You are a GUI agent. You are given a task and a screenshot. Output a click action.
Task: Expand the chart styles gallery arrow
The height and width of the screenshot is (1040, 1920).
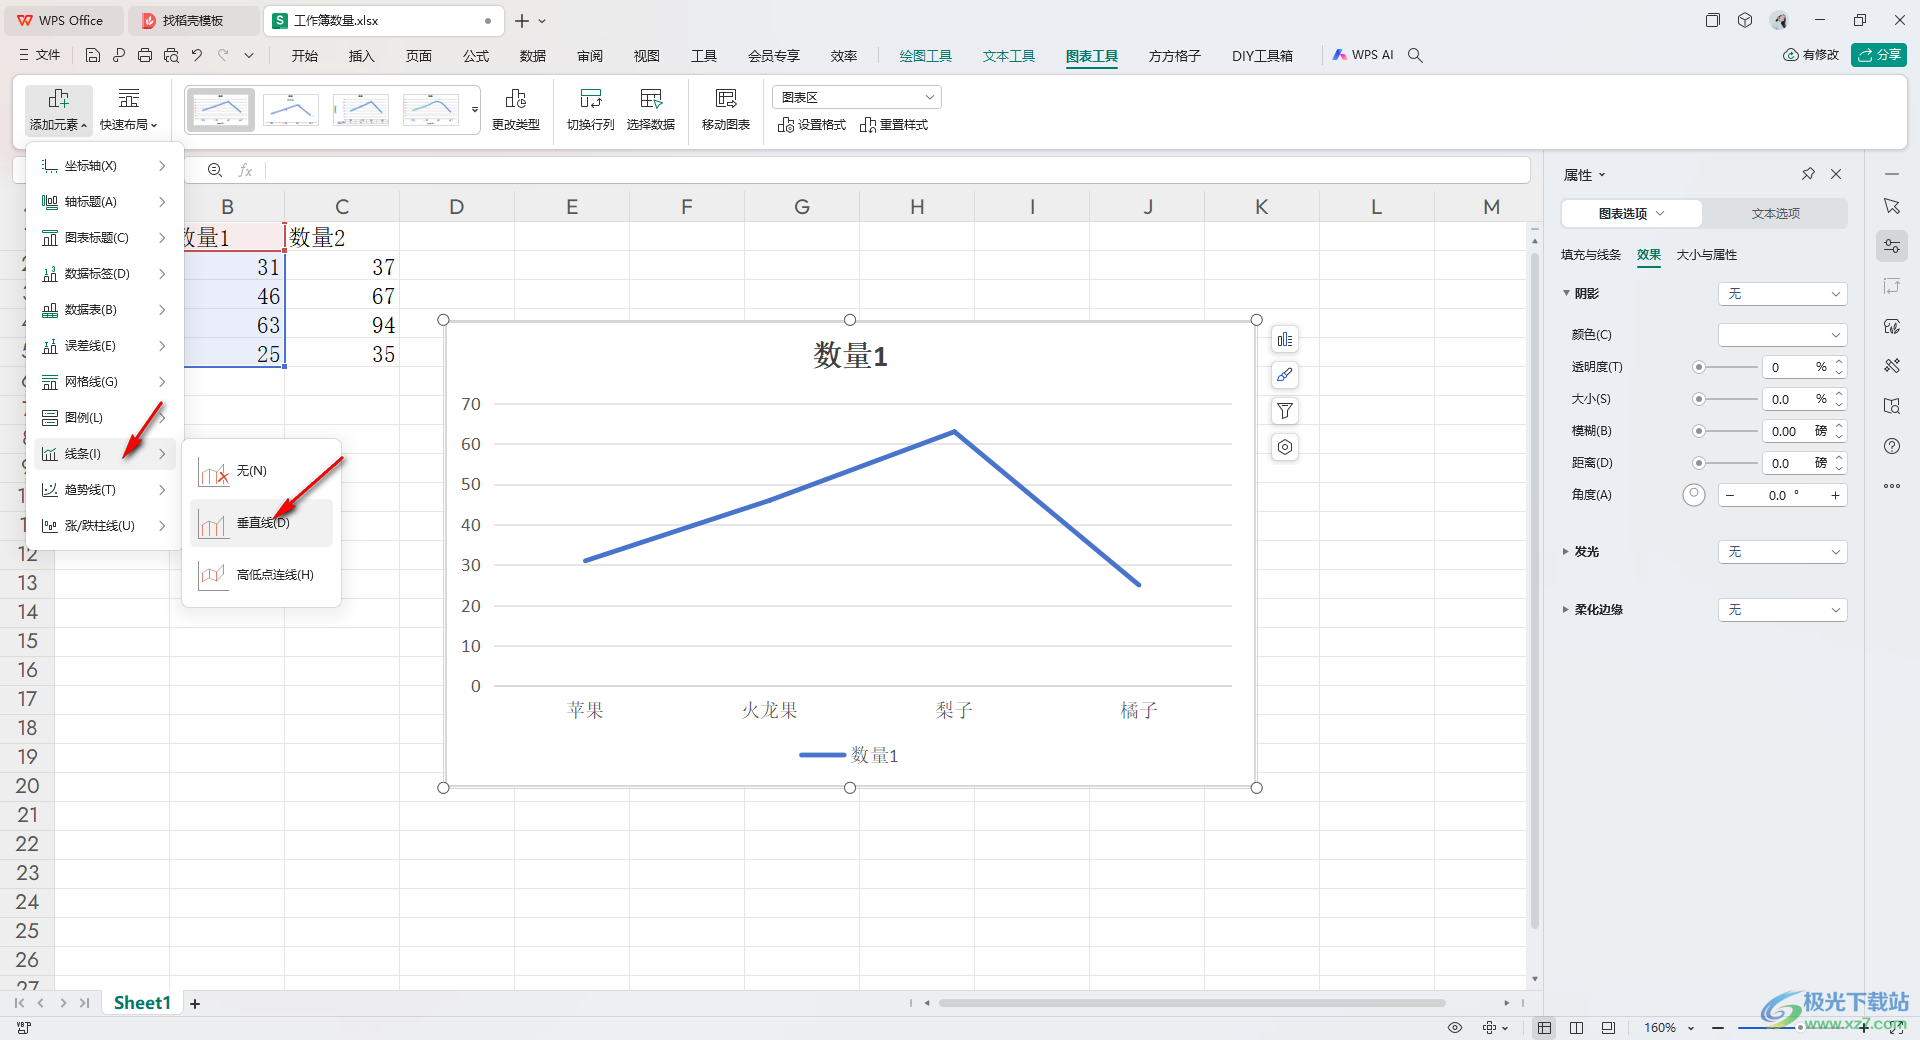[474, 110]
